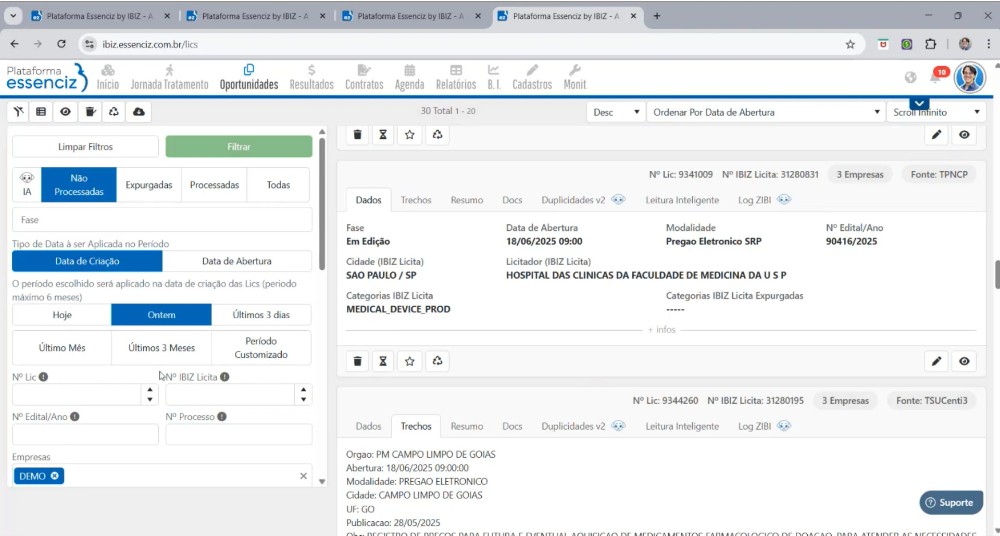Toggle date type to Data de Abertura
The width and height of the screenshot is (1000, 536).
tap(236, 261)
